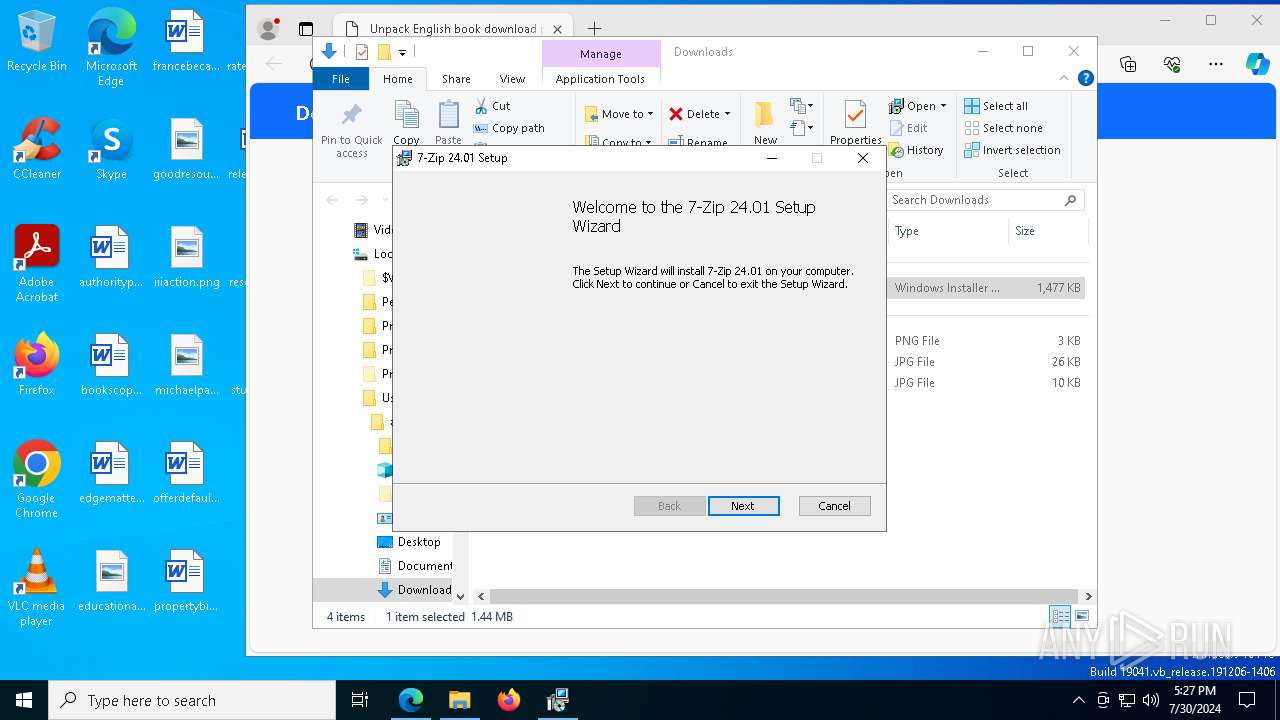
Task: Open the Copilot icon in Edge
Action: point(1257,64)
